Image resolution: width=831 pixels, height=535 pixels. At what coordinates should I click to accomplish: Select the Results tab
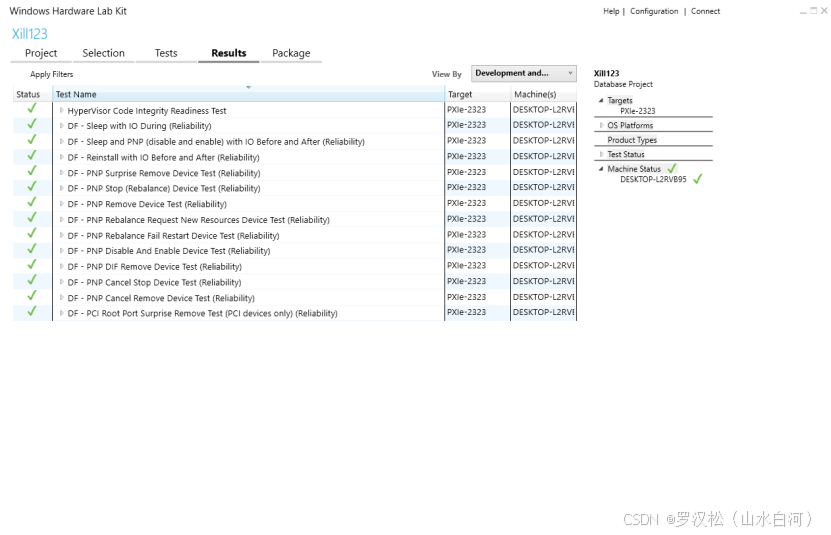click(x=228, y=53)
